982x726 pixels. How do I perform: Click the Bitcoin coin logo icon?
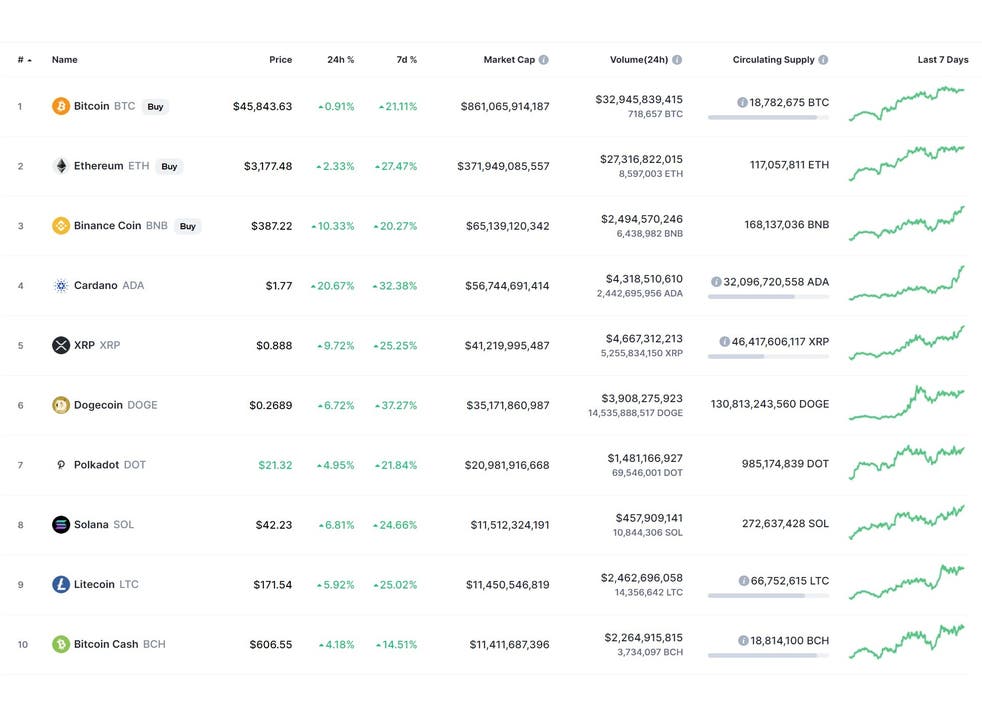coord(61,106)
